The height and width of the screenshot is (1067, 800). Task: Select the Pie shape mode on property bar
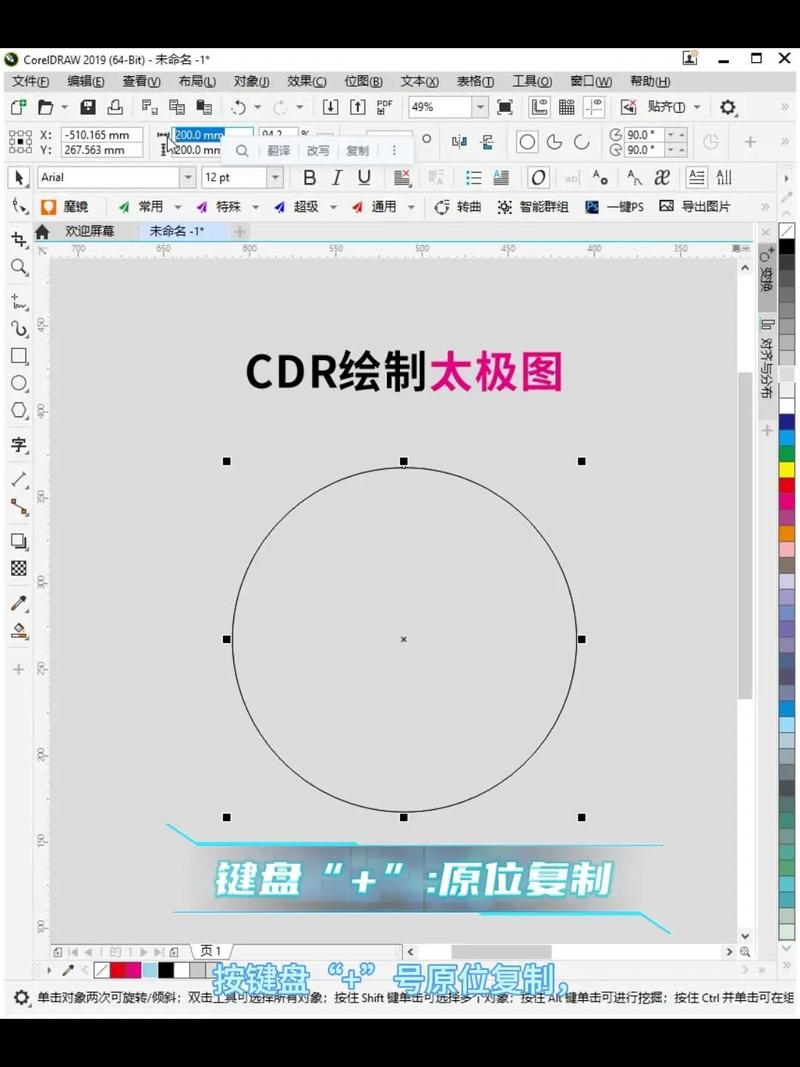555,142
